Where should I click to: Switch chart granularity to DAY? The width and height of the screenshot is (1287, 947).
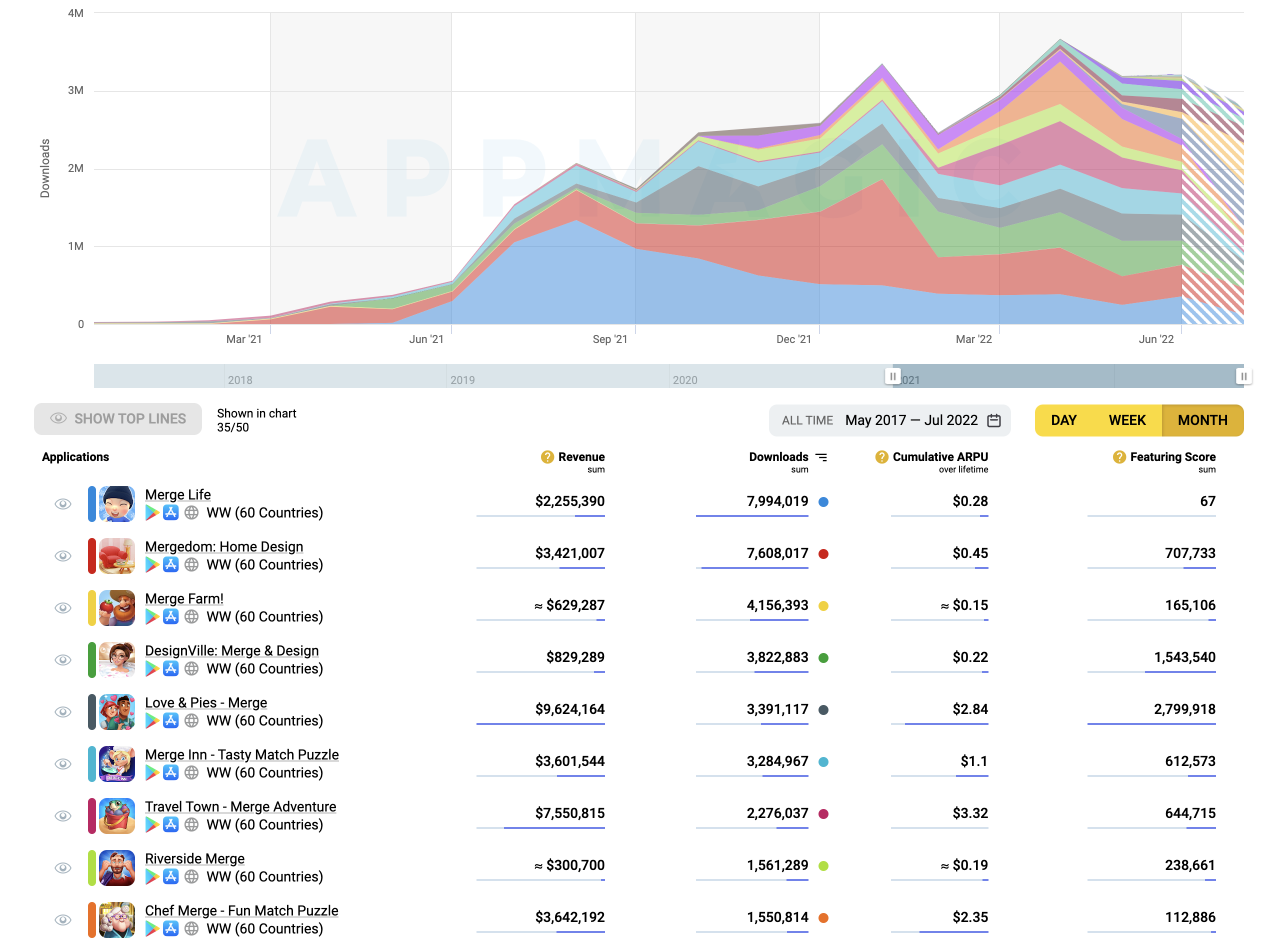(x=1064, y=420)
